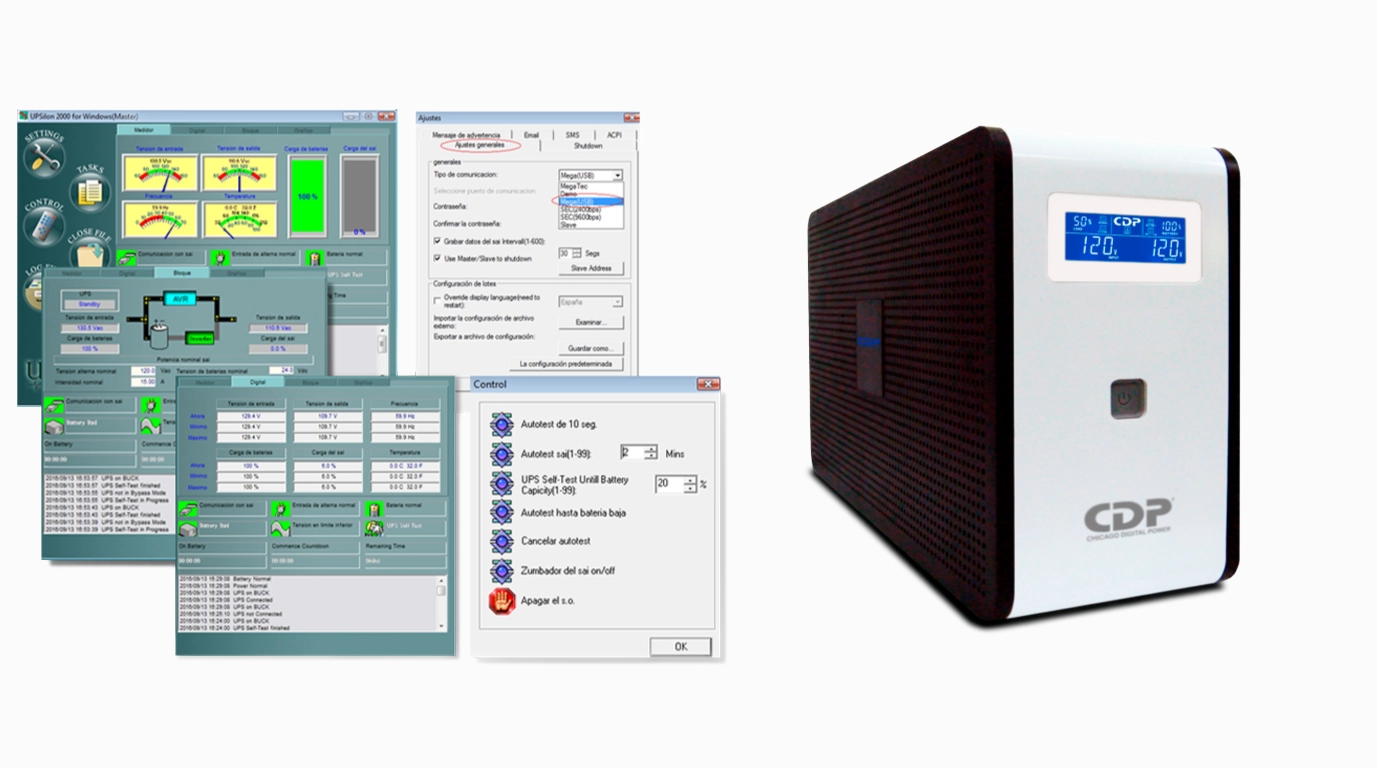Choose SEC(9600bps) from the list
The image size is (1377, 768).
591,217
